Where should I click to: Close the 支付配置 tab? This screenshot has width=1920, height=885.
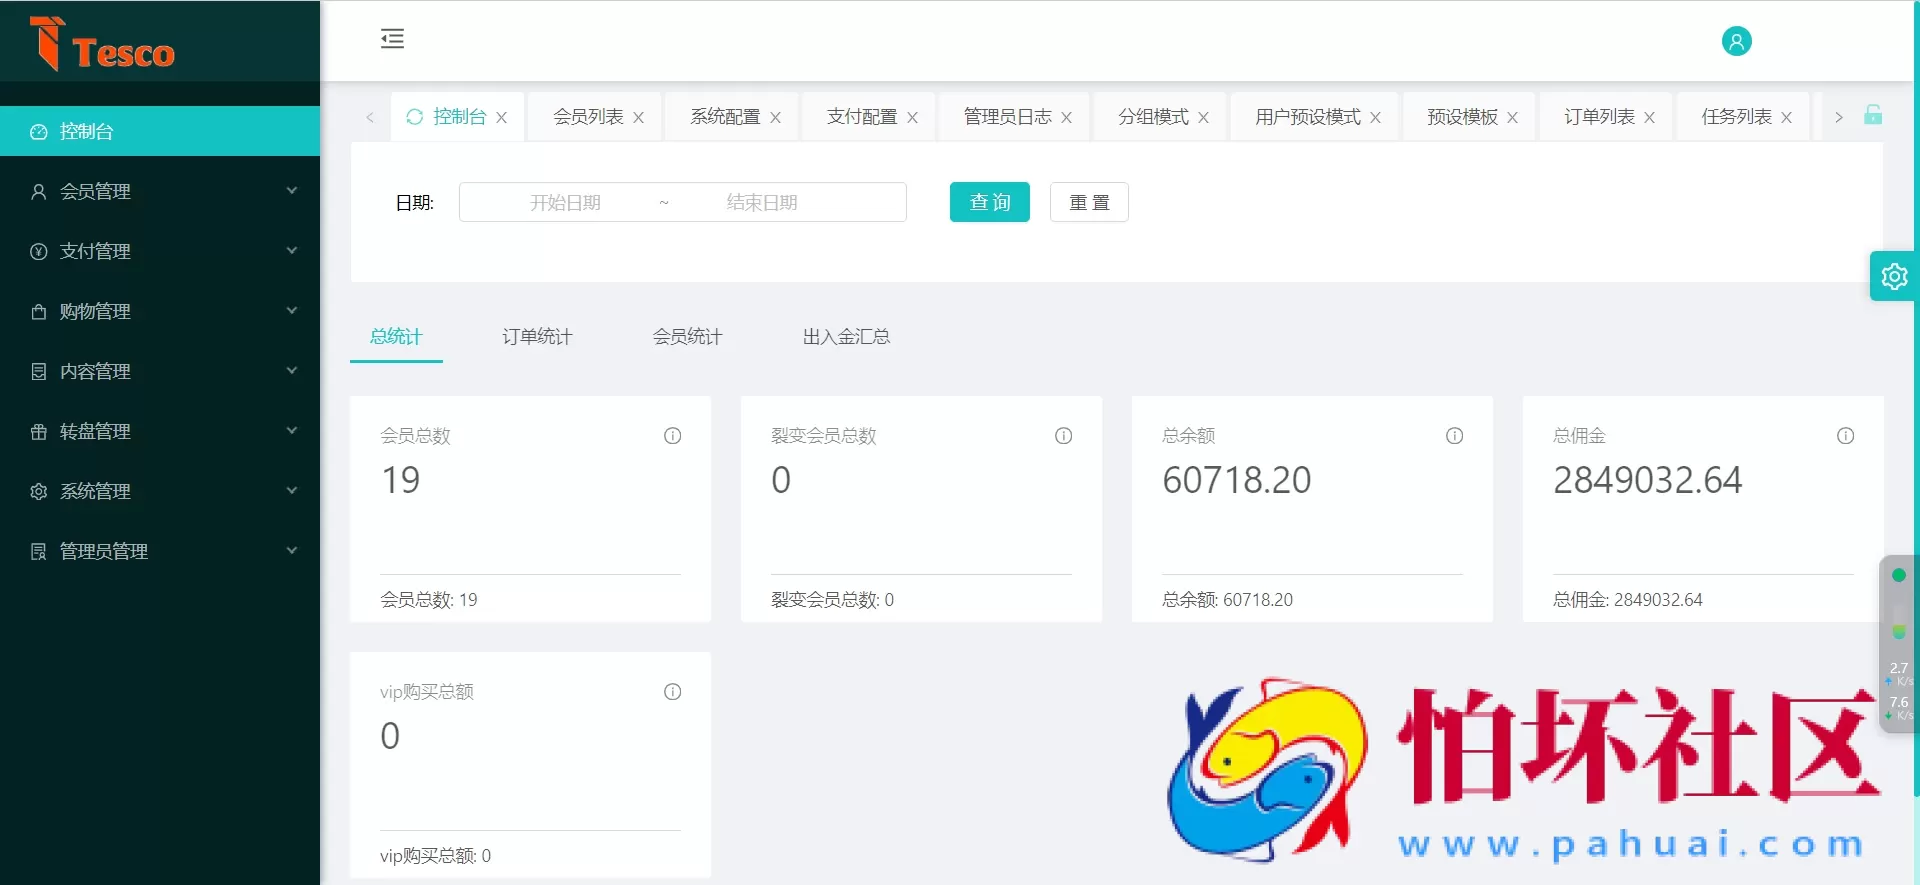(913, 118)
